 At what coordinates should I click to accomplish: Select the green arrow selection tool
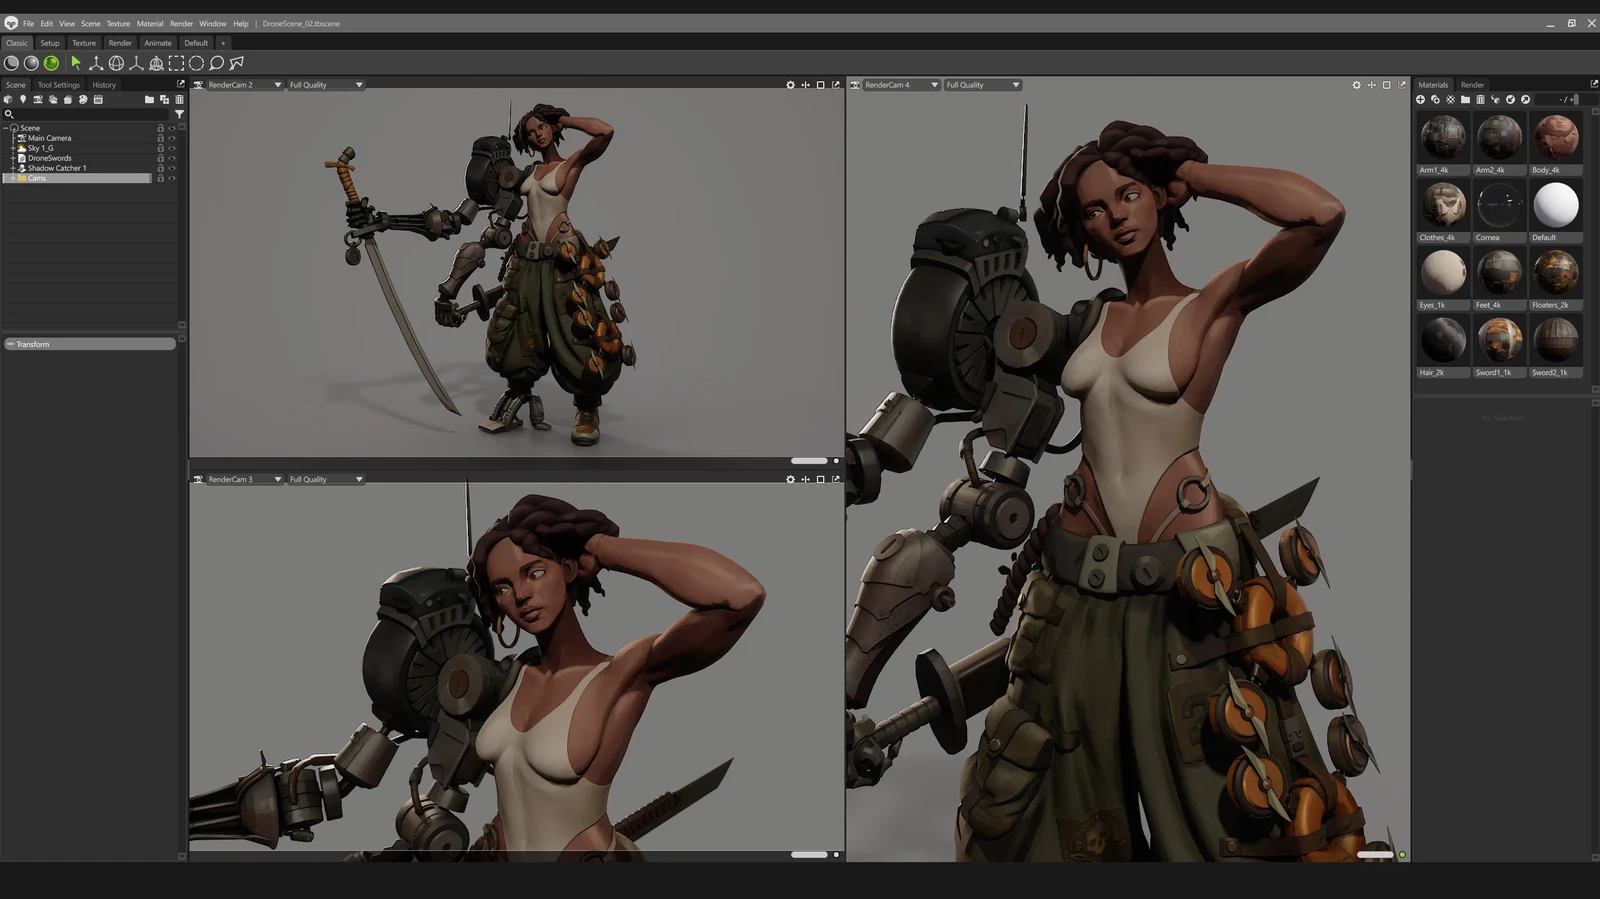tap(76, 63)
